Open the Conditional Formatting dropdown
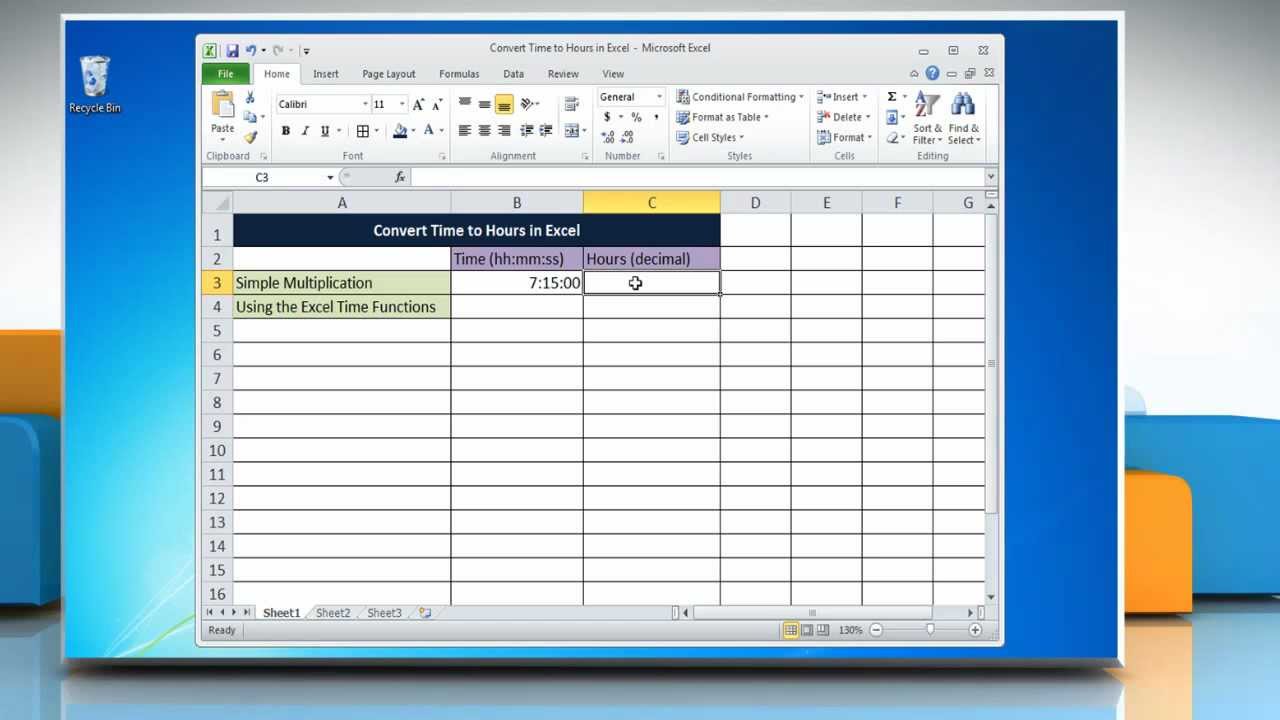1280x720 pixels. point(740,97)
